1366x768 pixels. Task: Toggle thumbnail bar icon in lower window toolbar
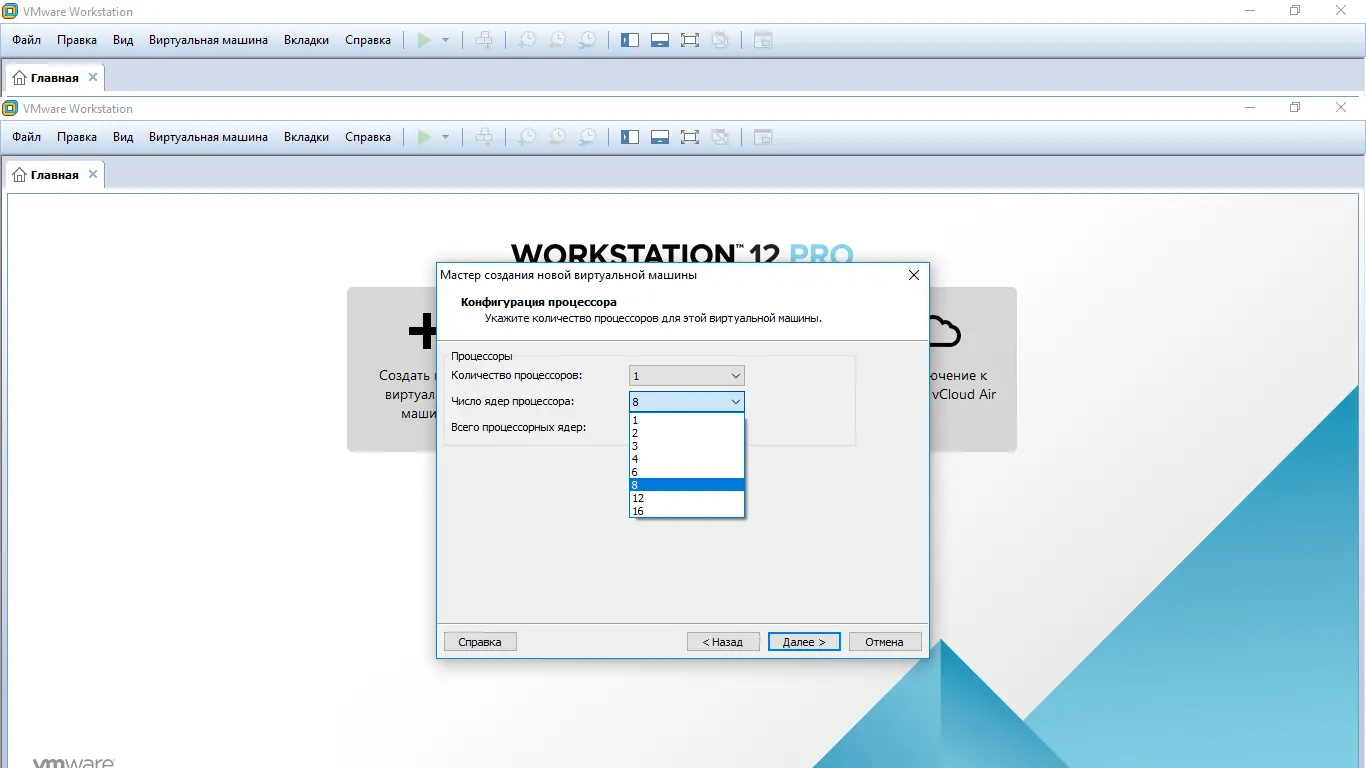tap(659, 137)
